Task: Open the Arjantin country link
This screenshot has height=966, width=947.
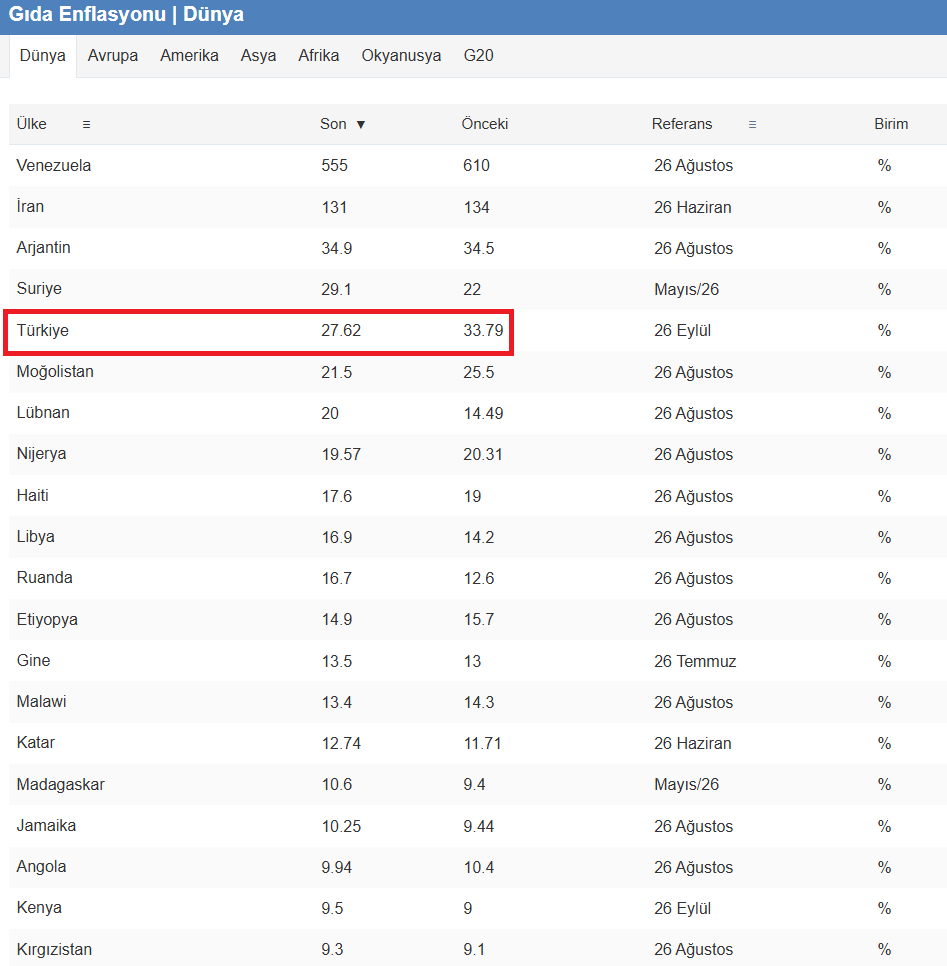Action: pyautogui.click(x=44, y=248)
